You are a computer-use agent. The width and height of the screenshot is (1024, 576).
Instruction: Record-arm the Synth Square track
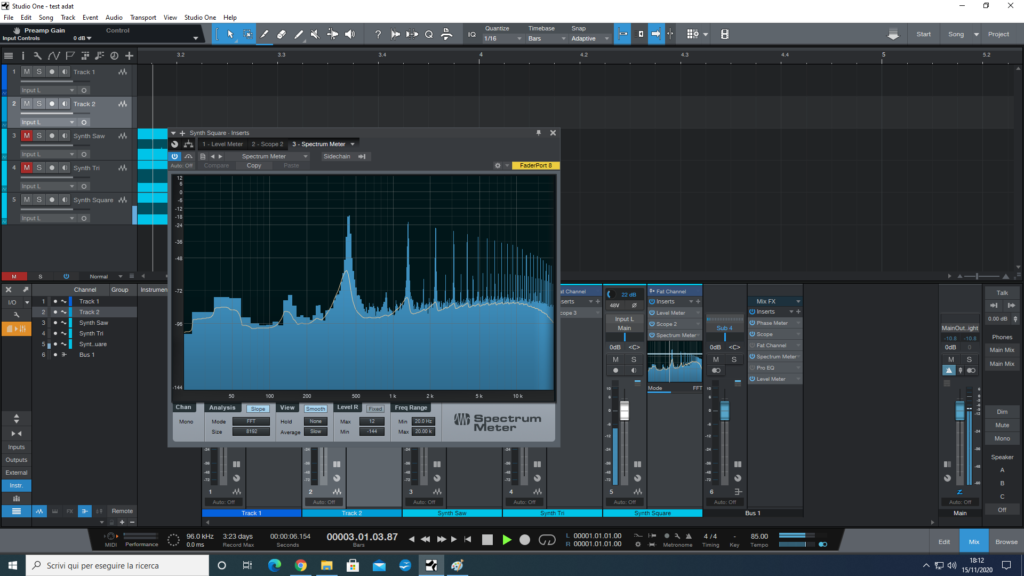52,200
